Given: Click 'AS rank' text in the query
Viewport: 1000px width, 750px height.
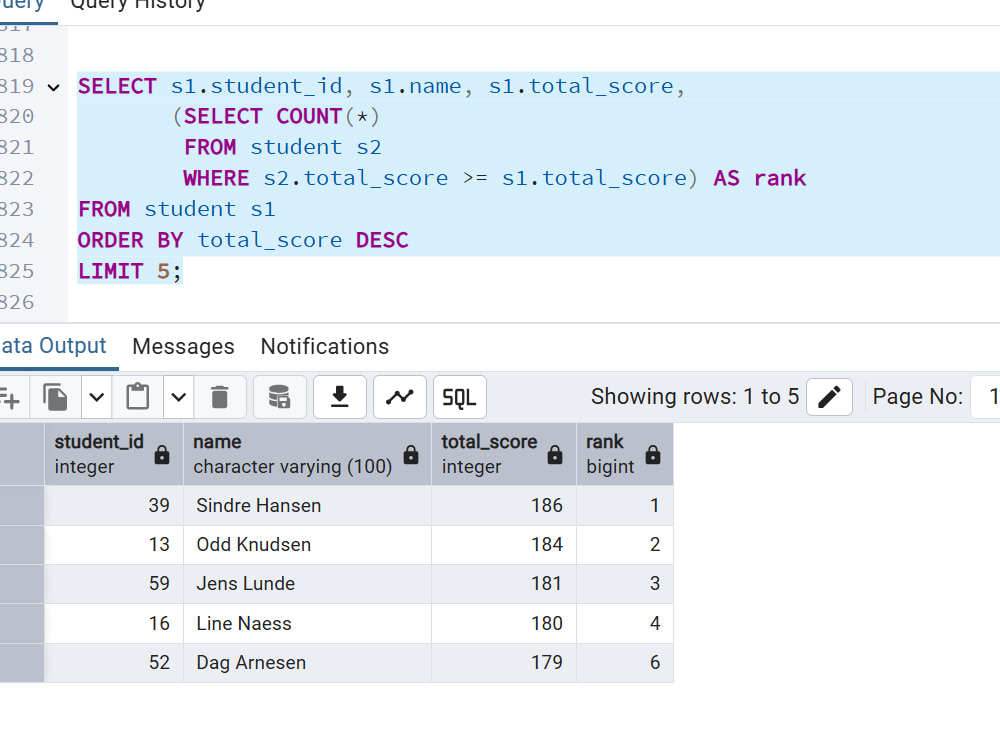Looking at the screenshot, I should (760, 179).
